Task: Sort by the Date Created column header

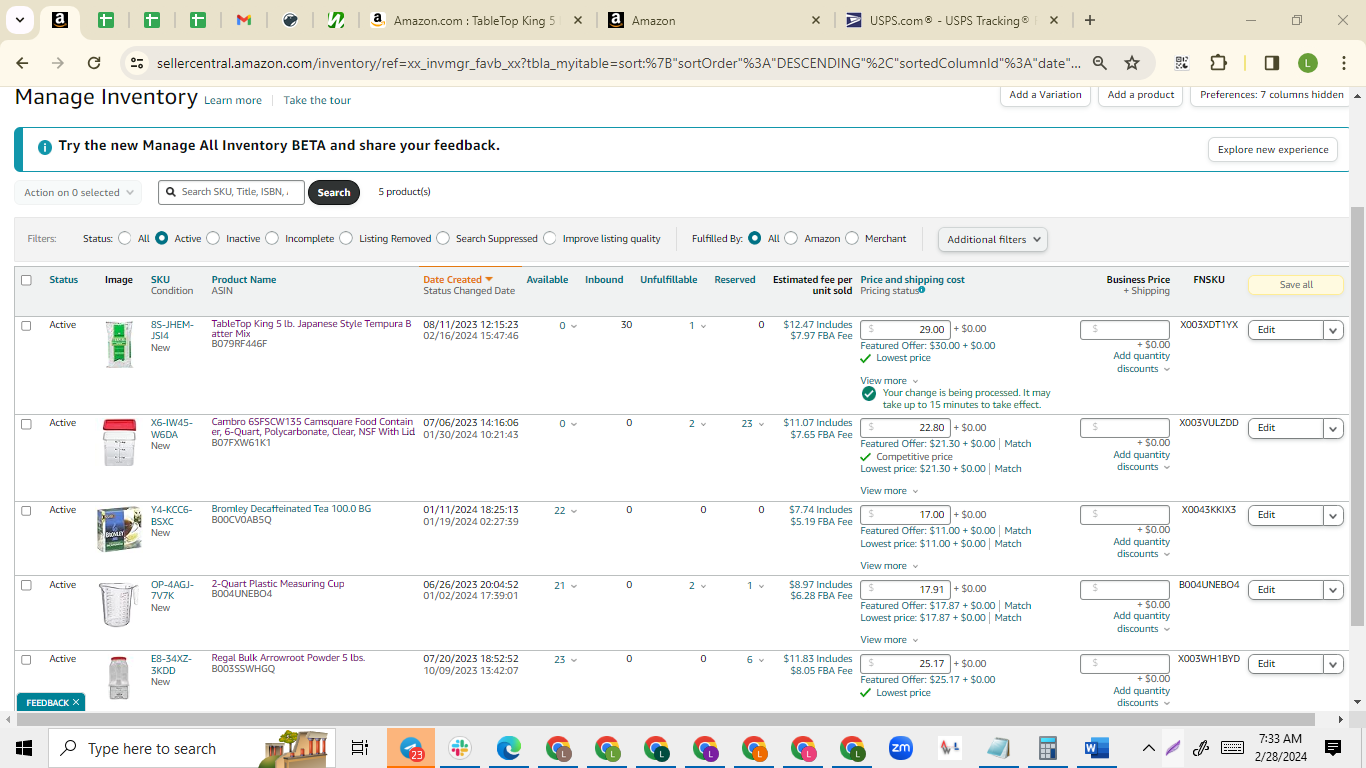Action: (x=458, y=280)
